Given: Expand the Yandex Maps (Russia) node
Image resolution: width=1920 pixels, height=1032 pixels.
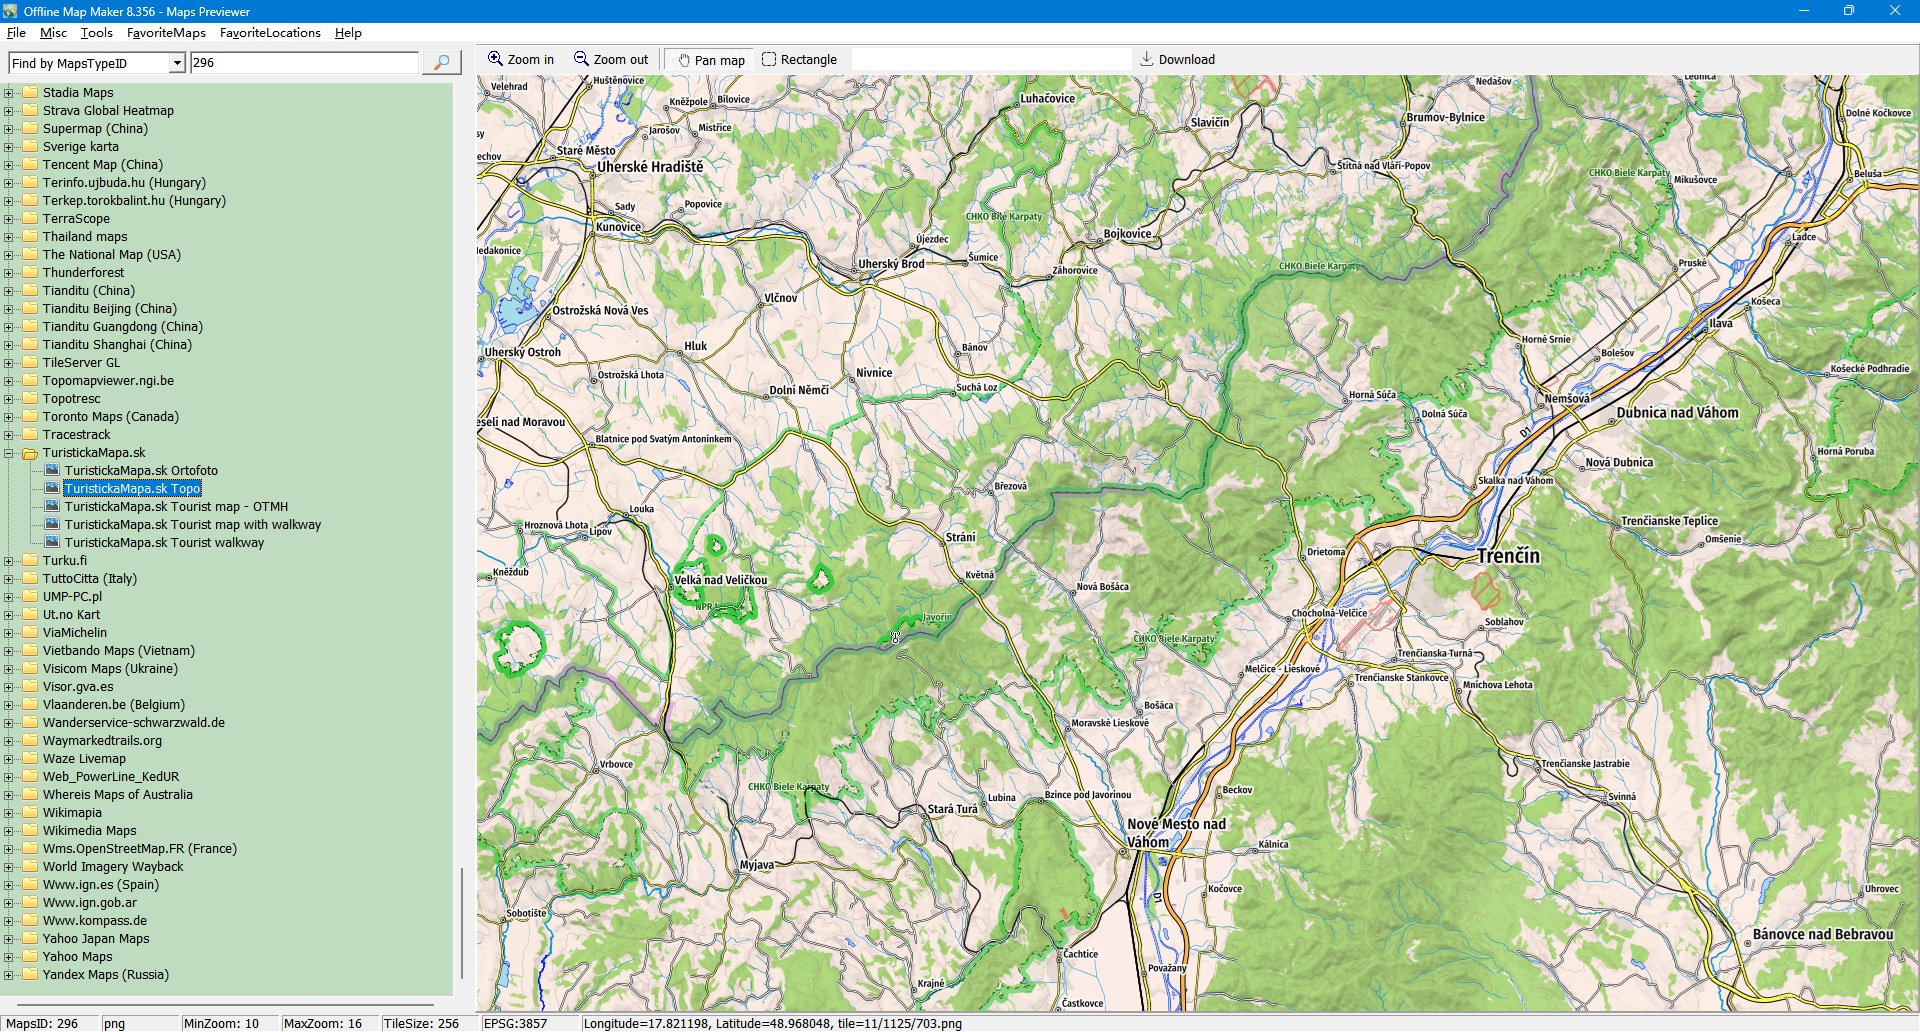Looking at the screenshot, I should pos(9,975).
